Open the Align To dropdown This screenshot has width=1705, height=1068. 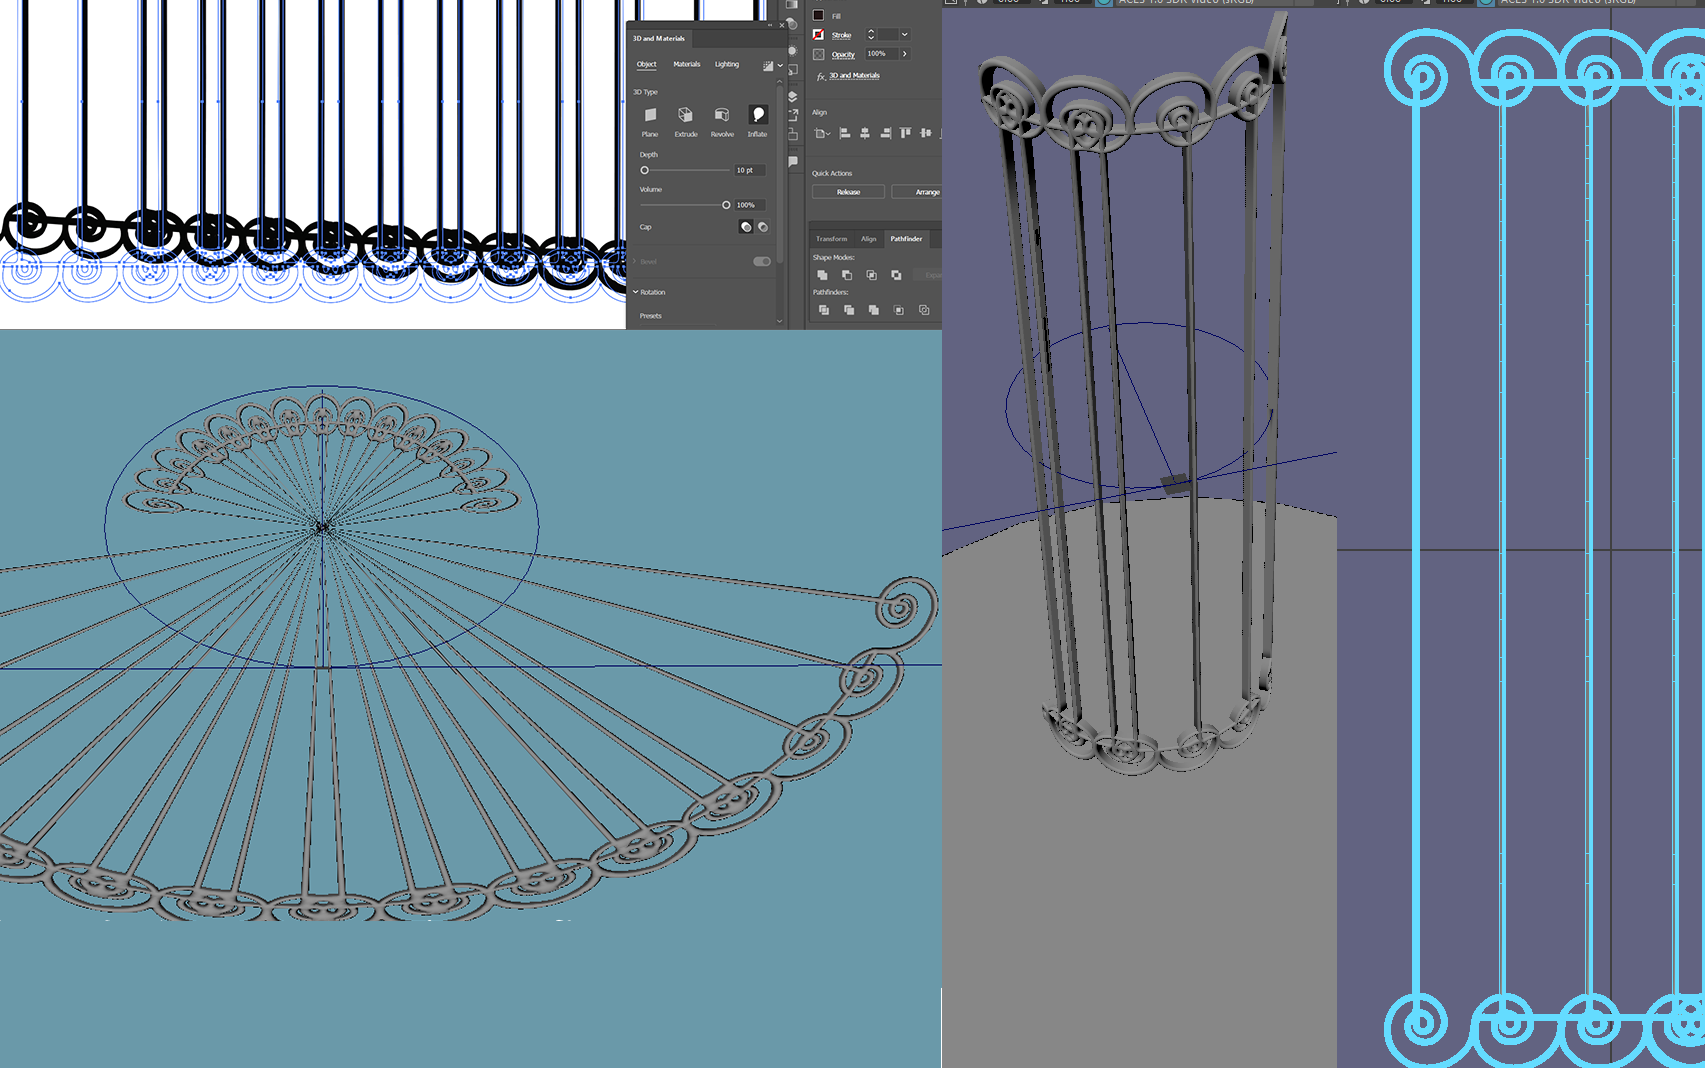[822, 133]
